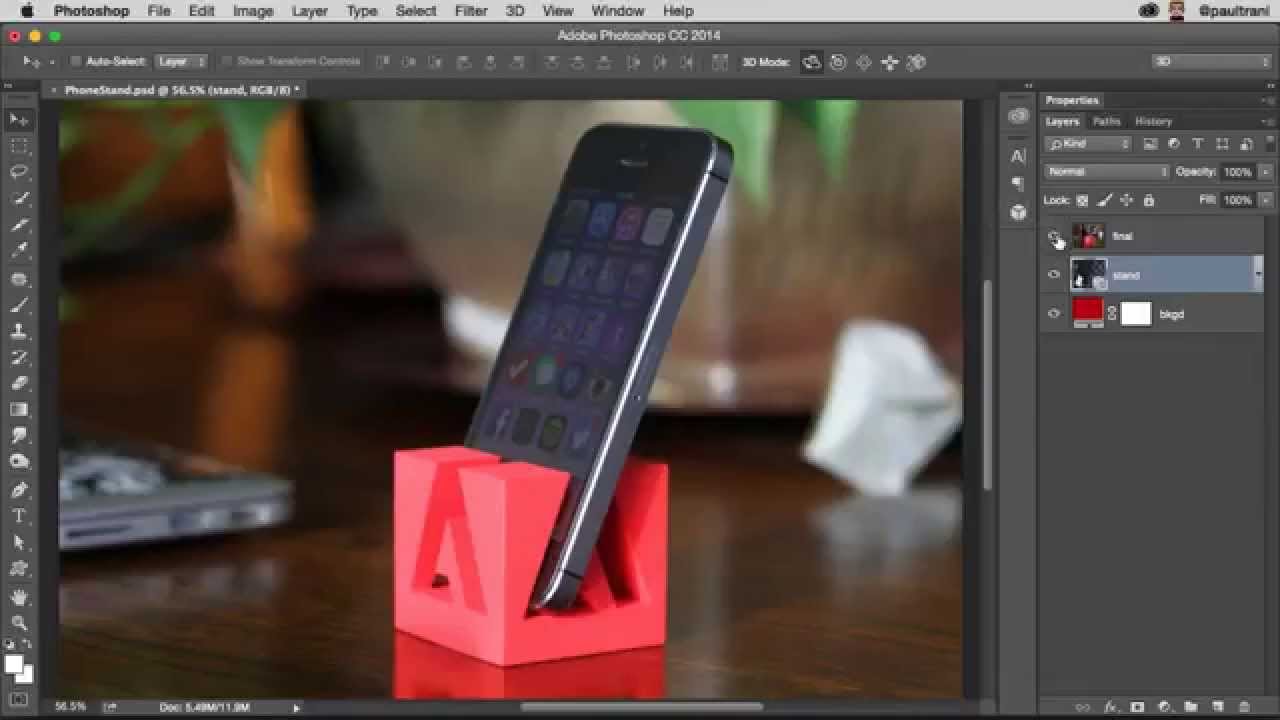Toggle visibility of the final layer

pyautogui.click(x=1054, y=236)
